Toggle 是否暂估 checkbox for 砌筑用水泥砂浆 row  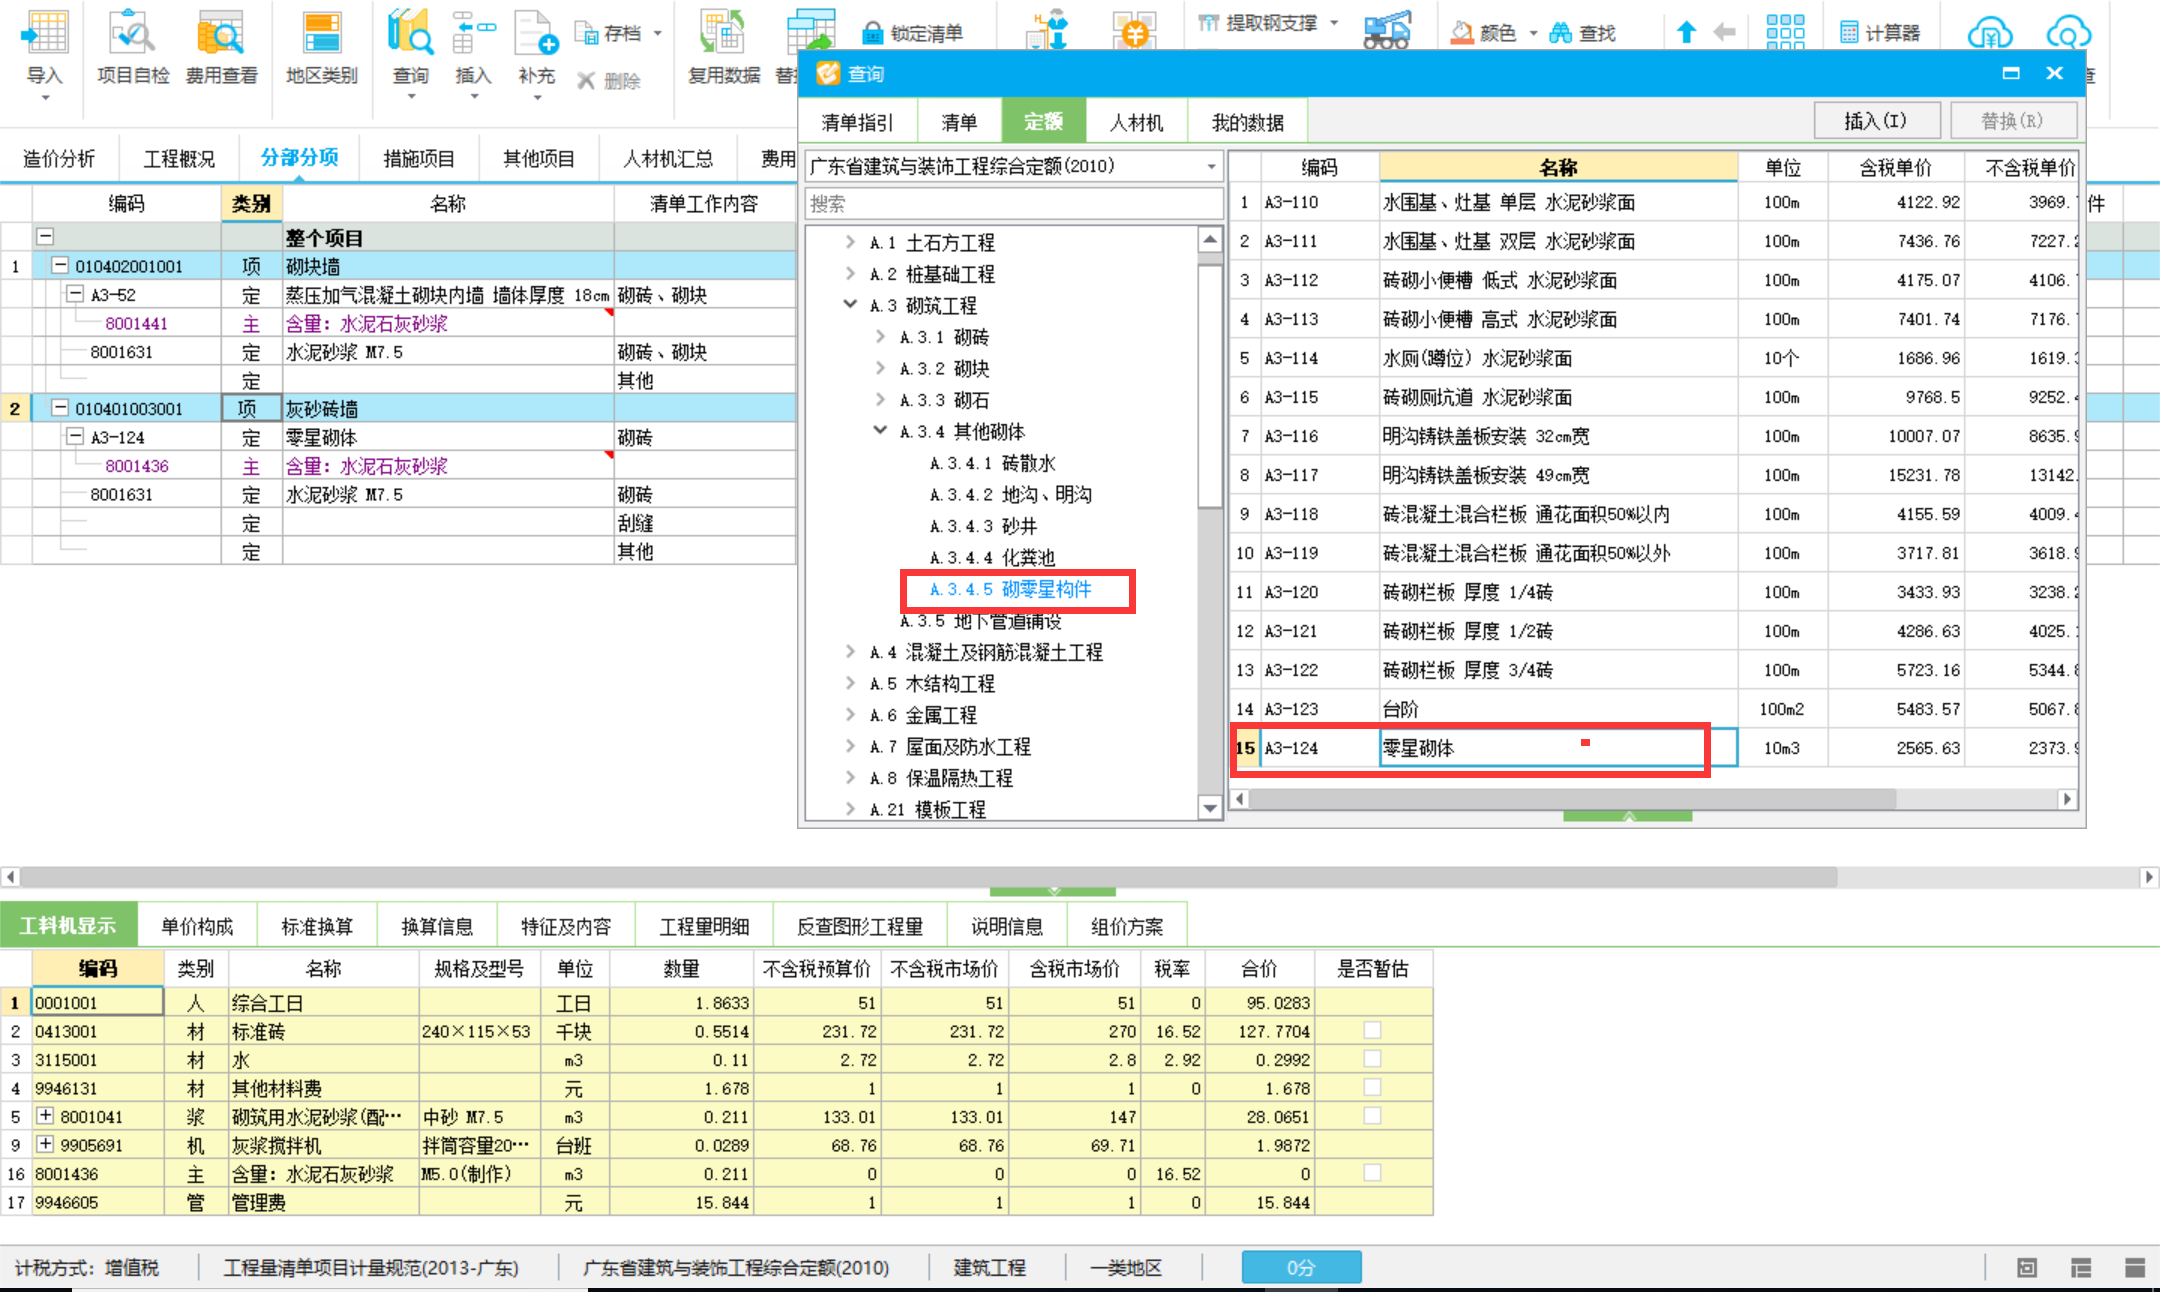pos(1372,1115)
